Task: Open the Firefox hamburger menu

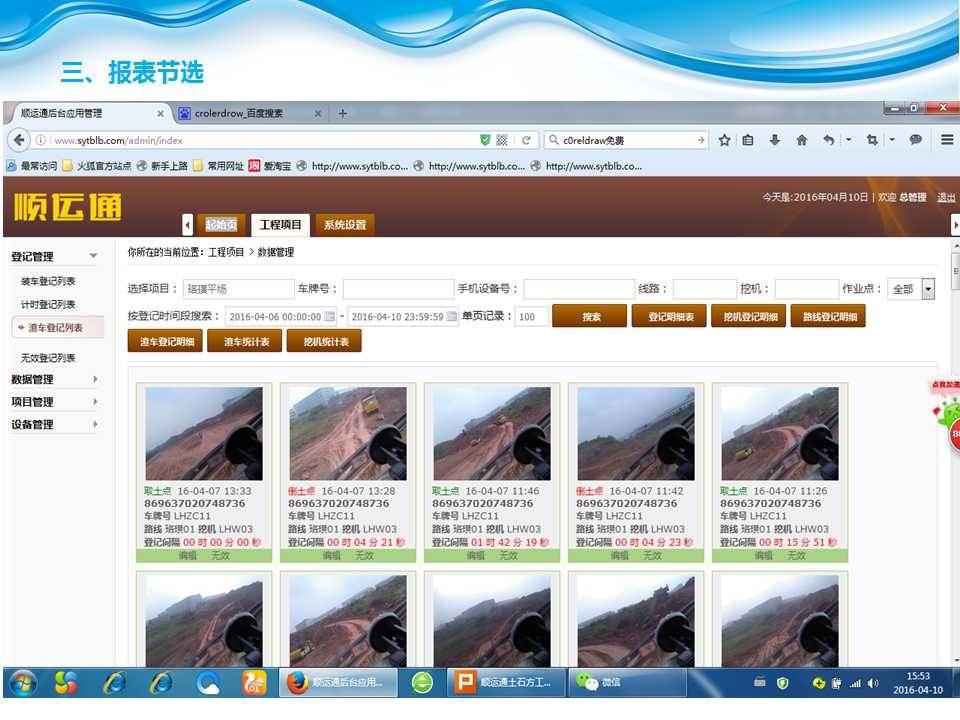Action: [947, 140]
